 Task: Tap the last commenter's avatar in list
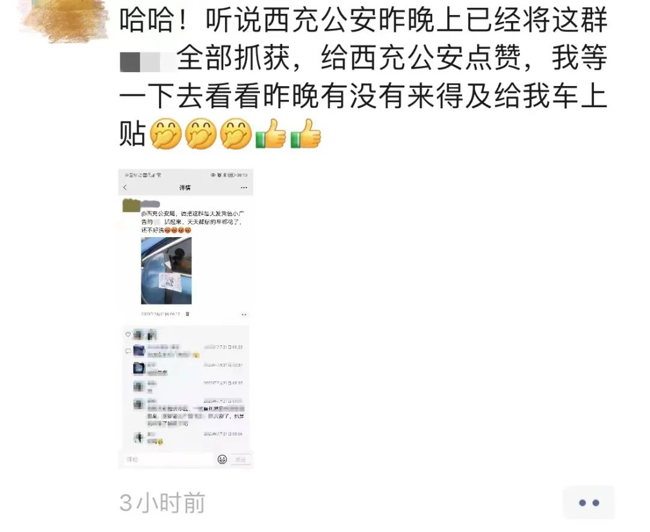(138, 437)
